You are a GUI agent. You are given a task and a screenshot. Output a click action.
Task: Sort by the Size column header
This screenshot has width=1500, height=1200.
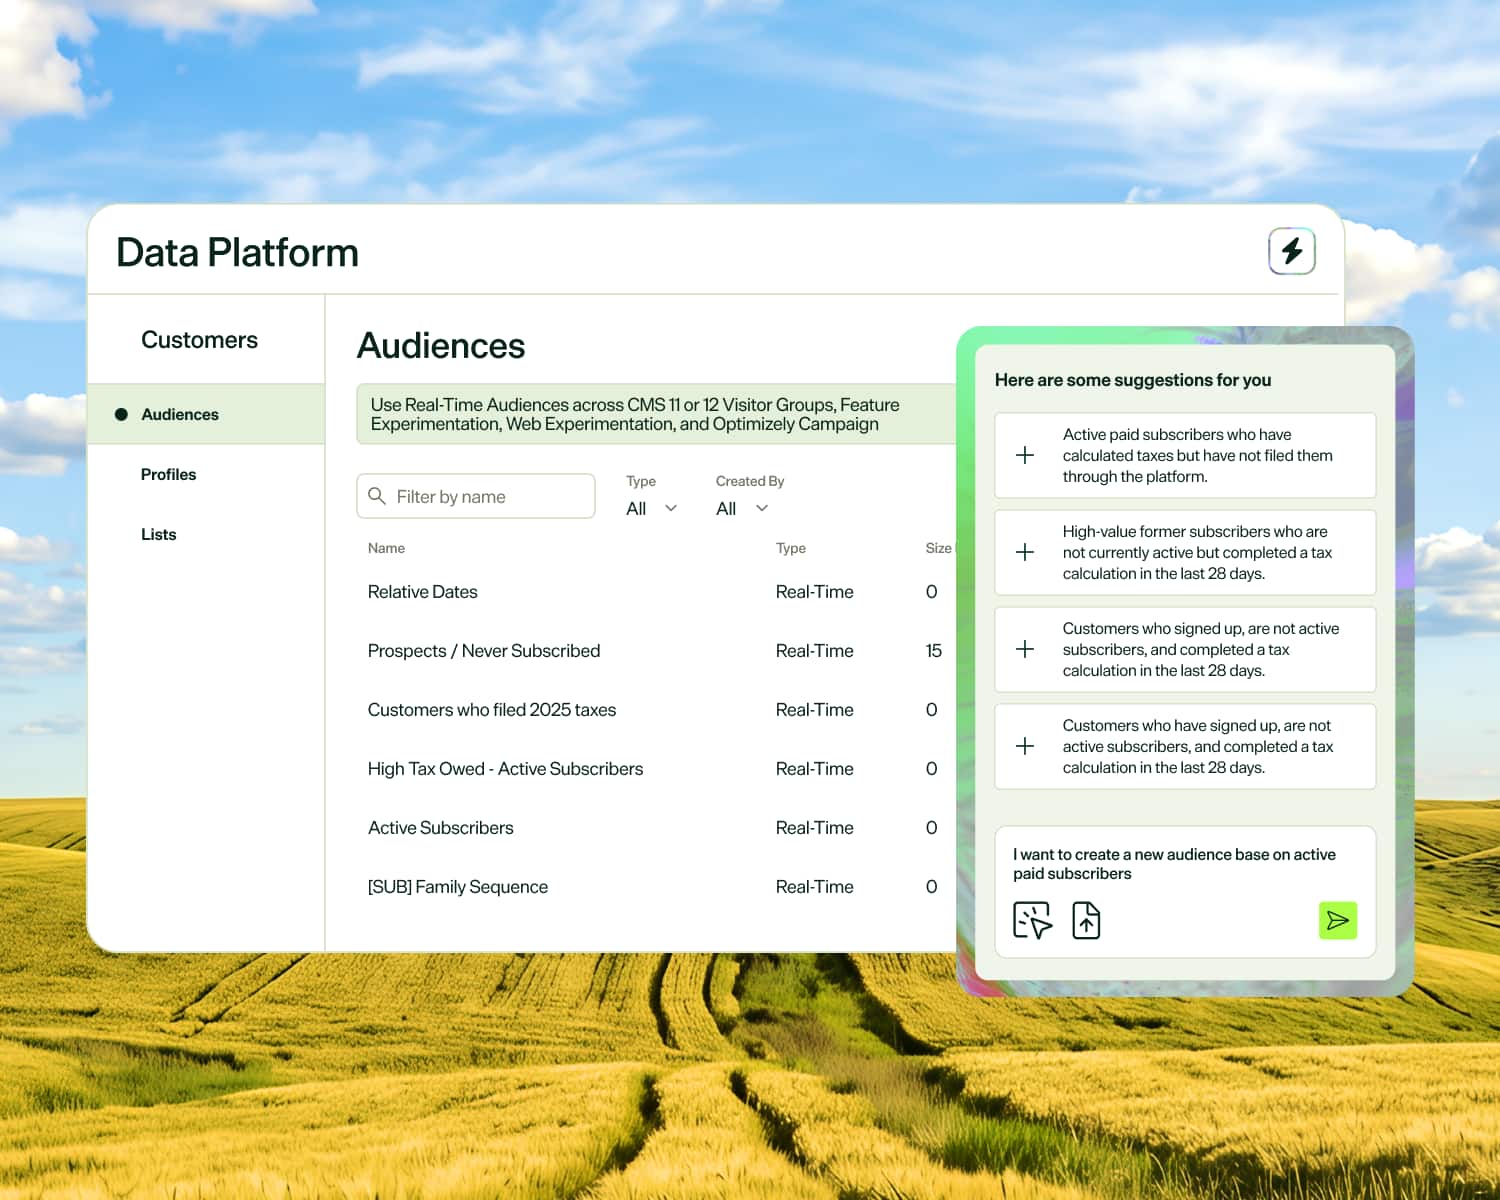click(x=938, y=548)
